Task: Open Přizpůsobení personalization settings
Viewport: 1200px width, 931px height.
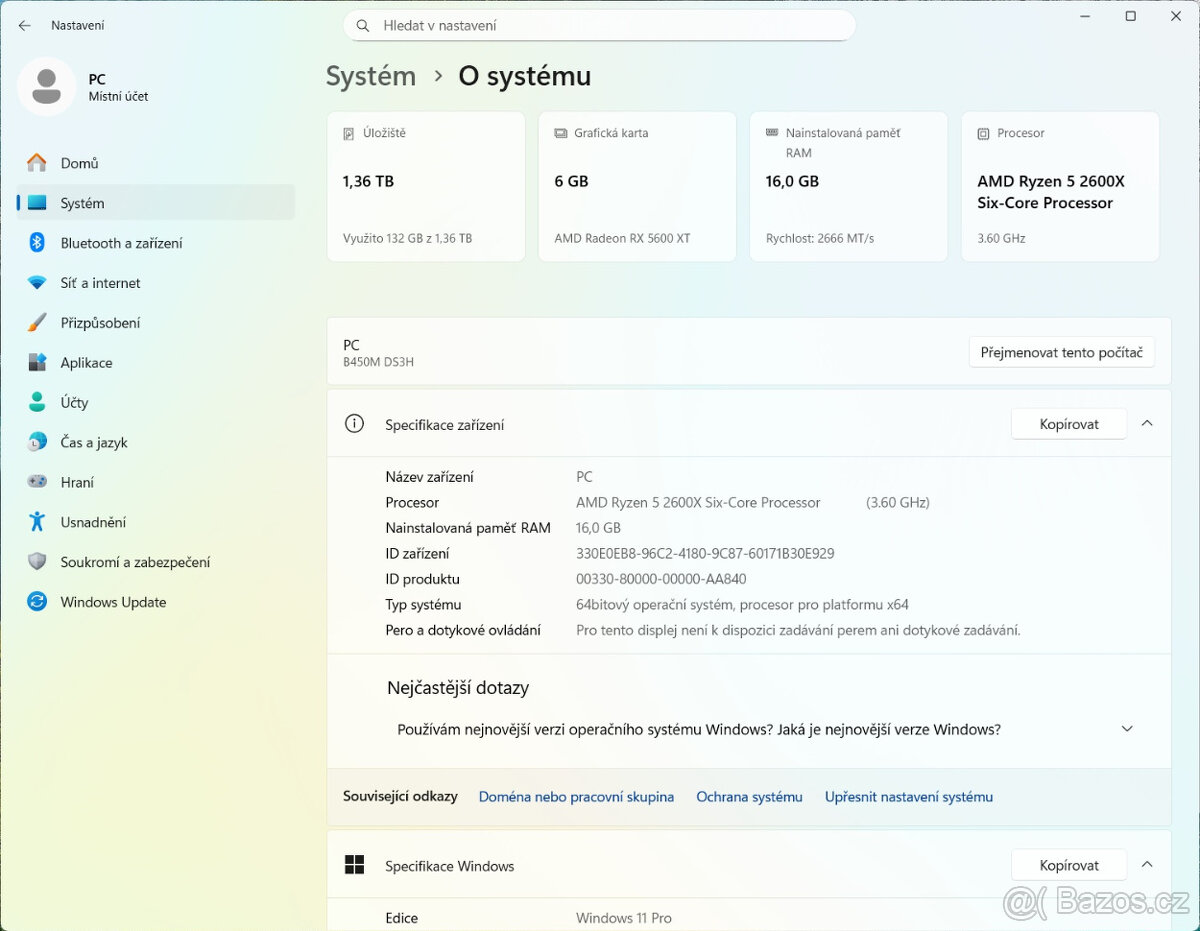Action: tap(100, 323)
